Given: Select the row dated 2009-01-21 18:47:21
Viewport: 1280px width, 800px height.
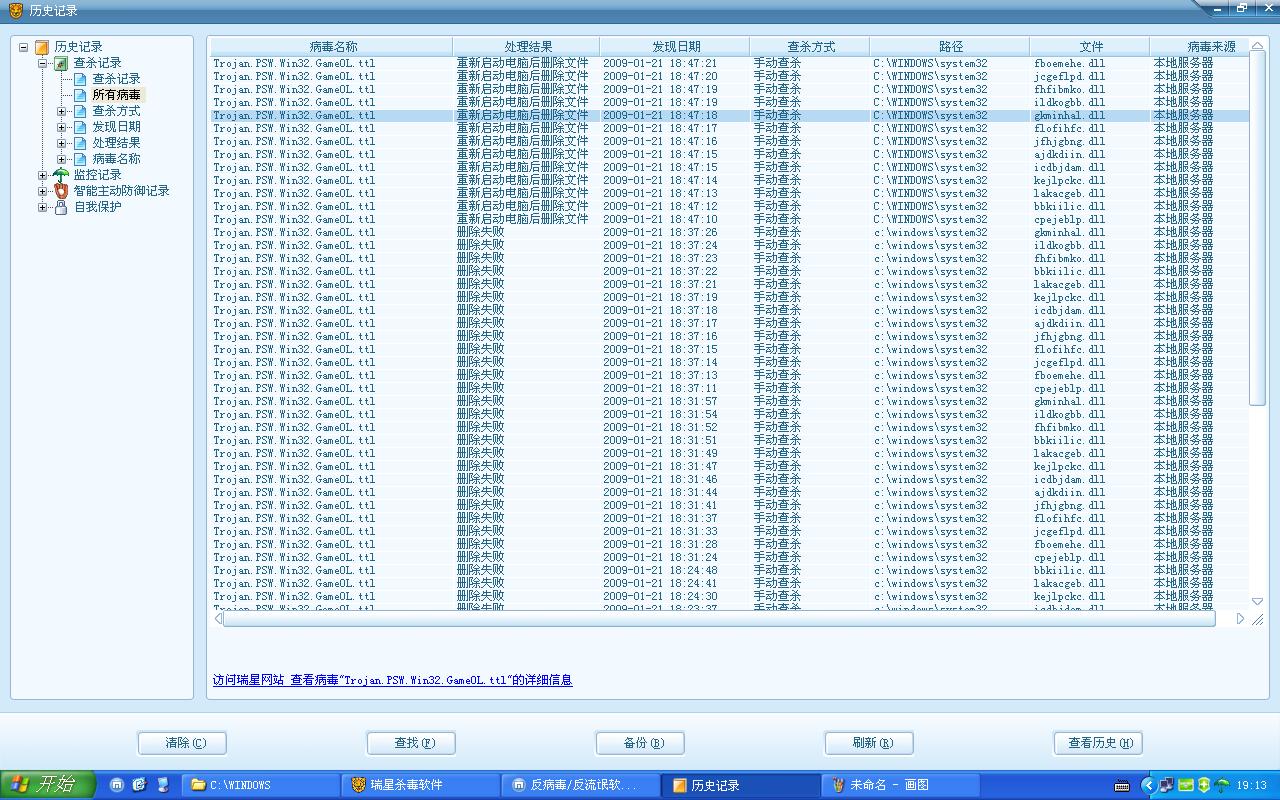Looking at the screenshot, I should click(730, 63).
